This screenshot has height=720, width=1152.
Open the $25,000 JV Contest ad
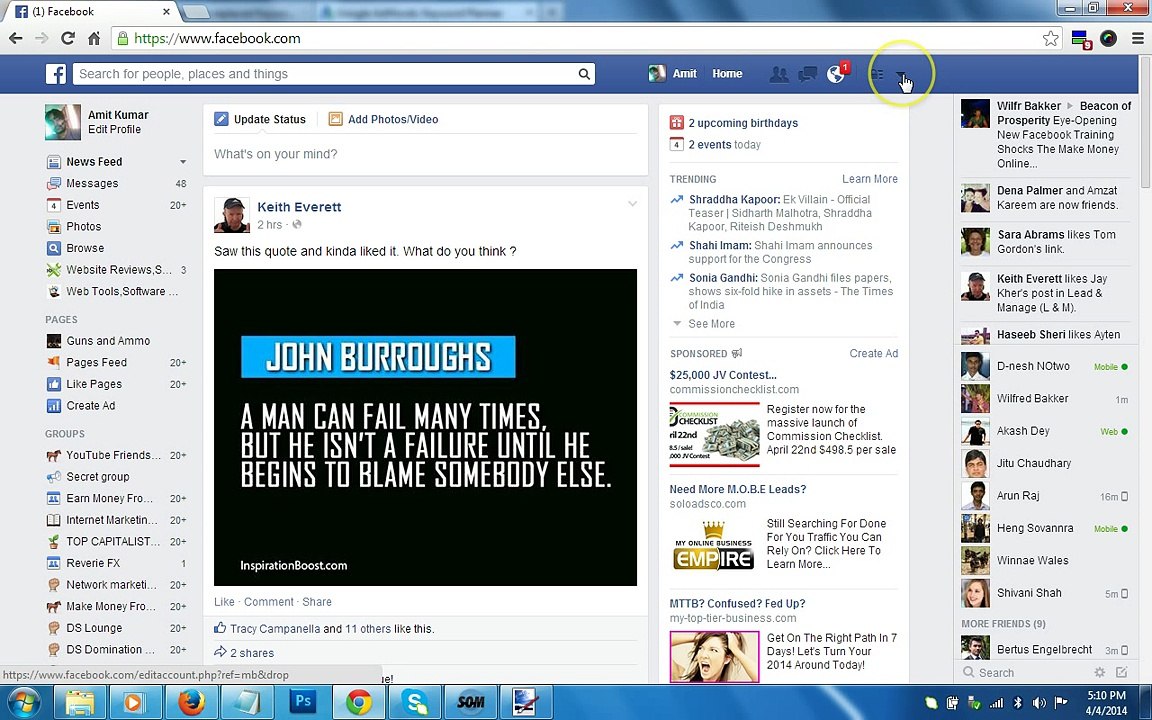click(723, 375)
